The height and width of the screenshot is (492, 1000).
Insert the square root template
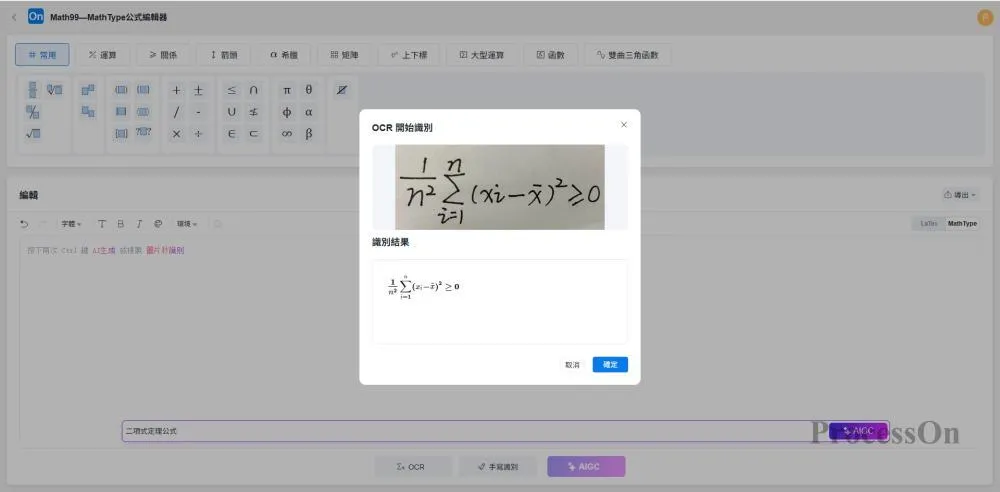(33, 134)
